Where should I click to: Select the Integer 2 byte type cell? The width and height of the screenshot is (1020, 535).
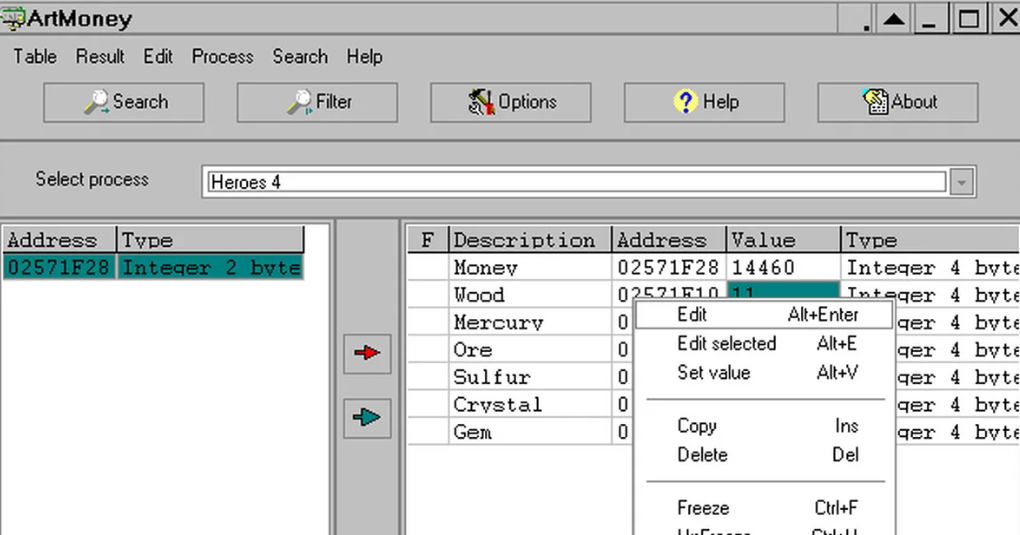210,268
